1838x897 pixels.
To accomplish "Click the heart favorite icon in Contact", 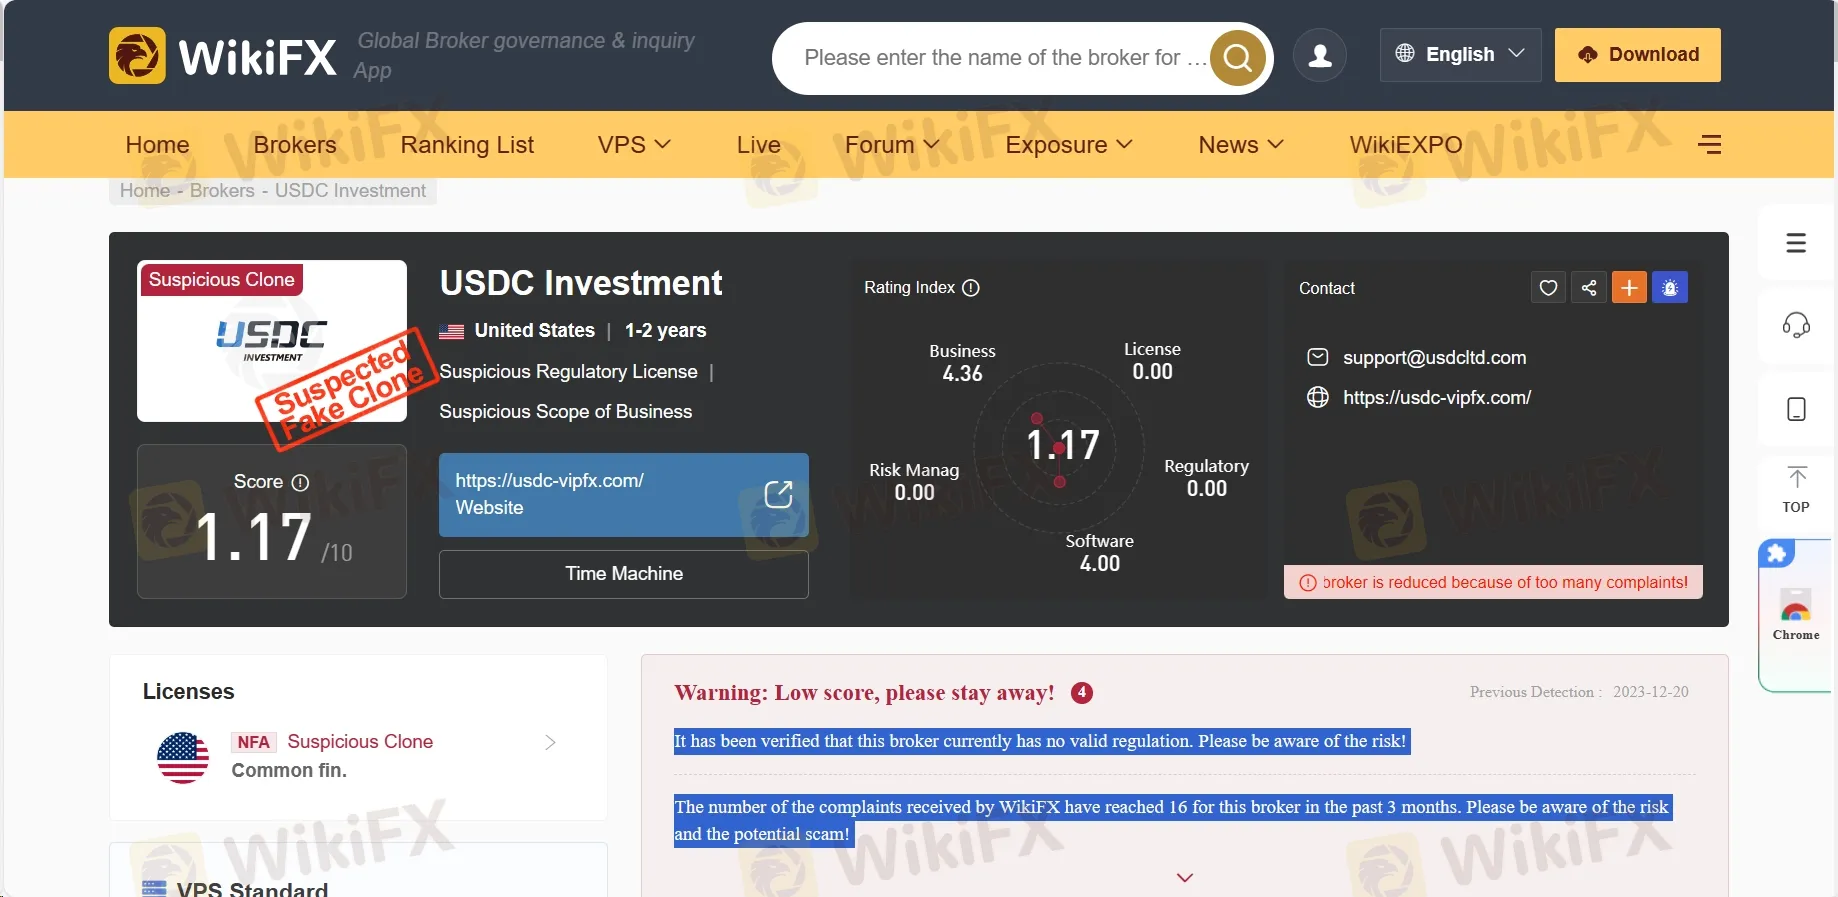I will [1548, 288].
